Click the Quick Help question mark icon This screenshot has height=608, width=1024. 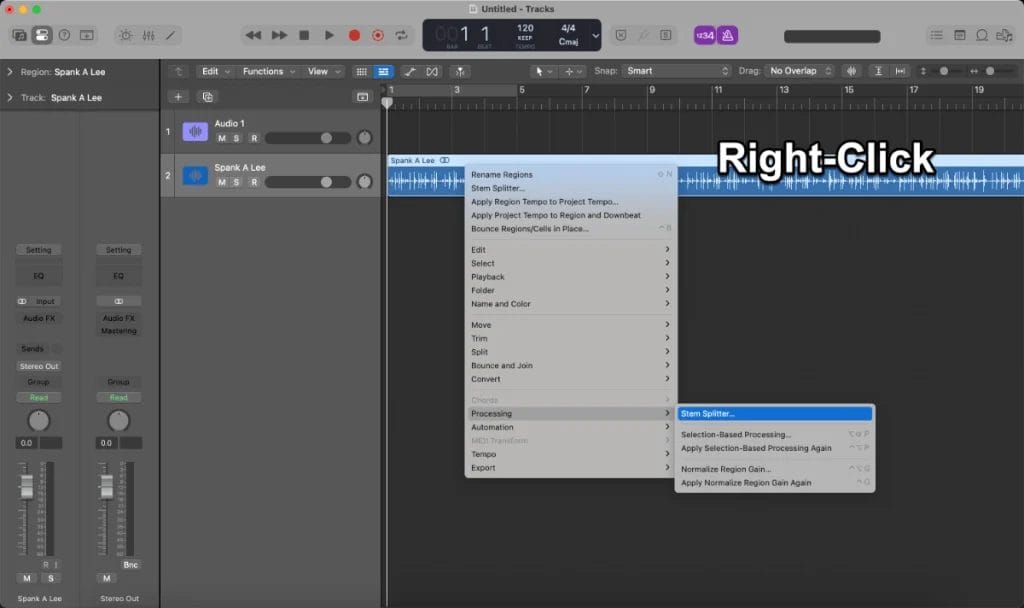click(64, 35)
